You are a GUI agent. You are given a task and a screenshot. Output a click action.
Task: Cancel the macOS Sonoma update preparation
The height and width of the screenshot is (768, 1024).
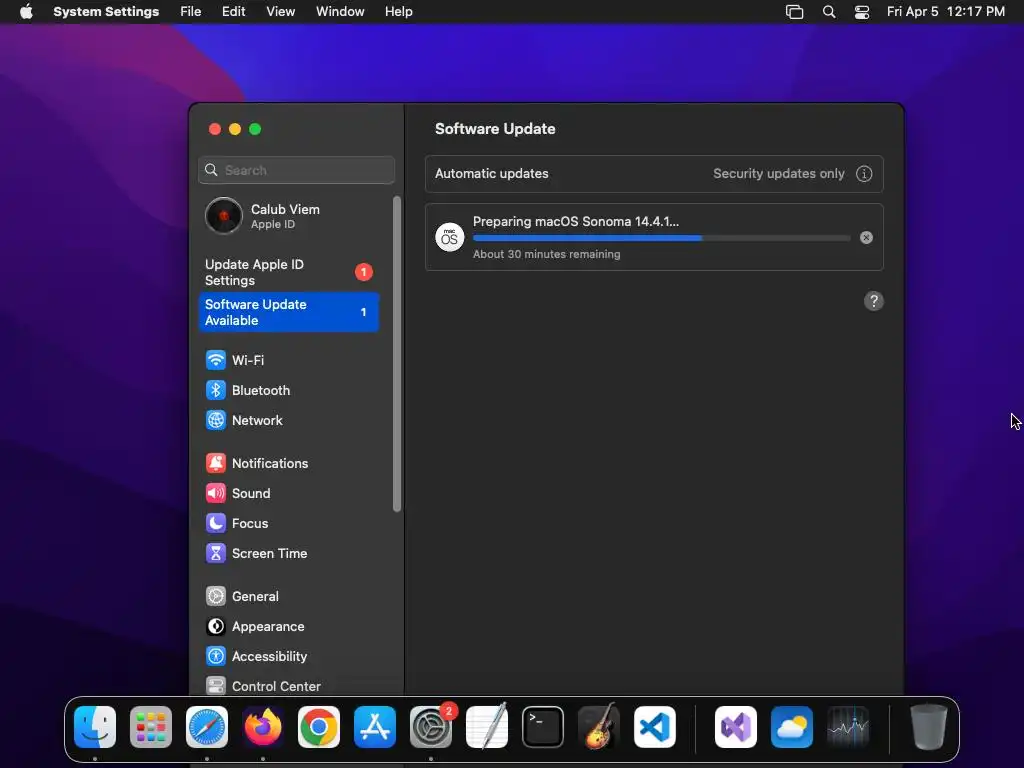click(x=866, y=238)
